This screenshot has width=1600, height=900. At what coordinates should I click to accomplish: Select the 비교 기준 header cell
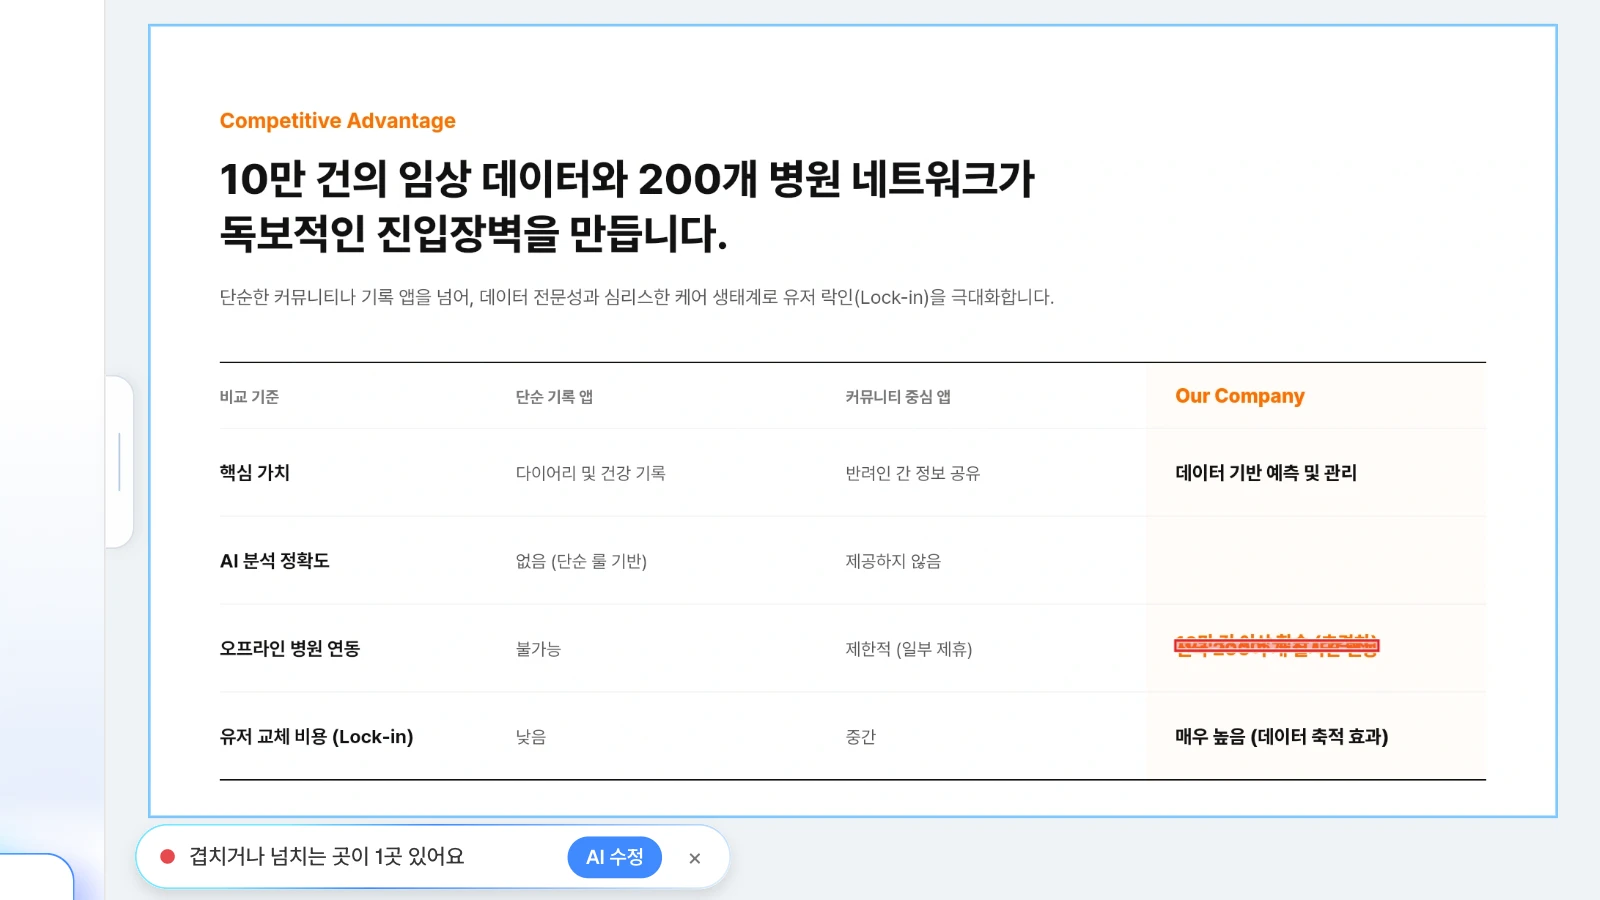coord(249,397)
